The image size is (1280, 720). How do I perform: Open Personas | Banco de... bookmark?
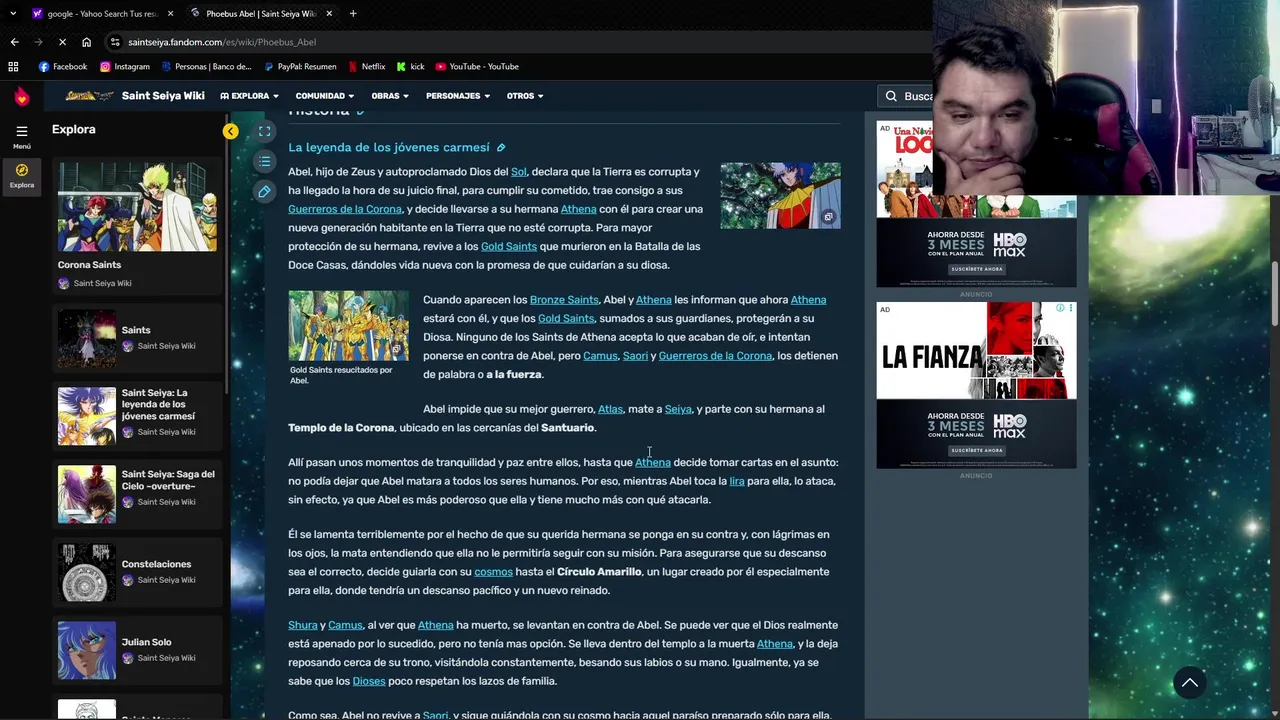(206, 66)
